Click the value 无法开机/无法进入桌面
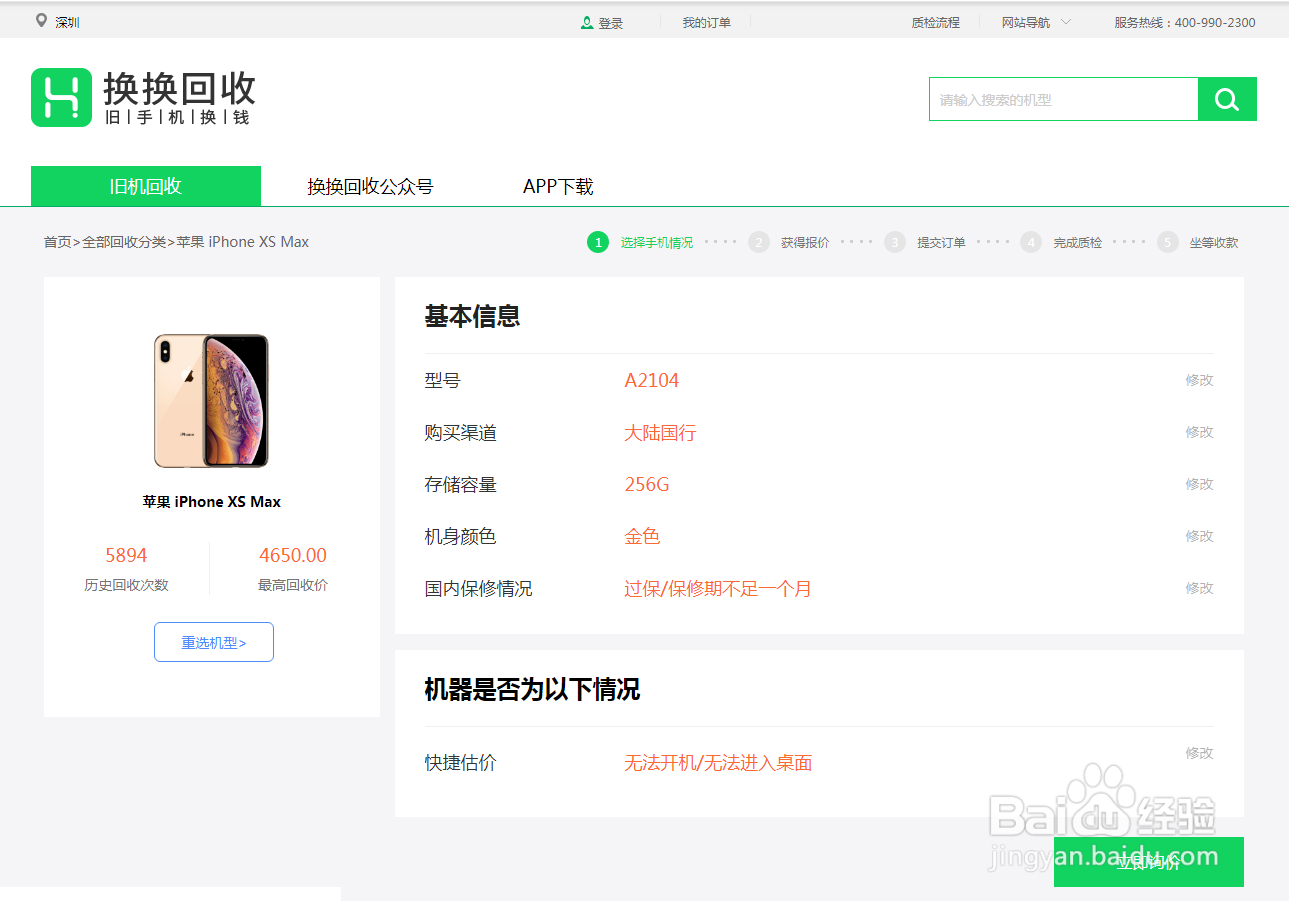 pos(718,763)
